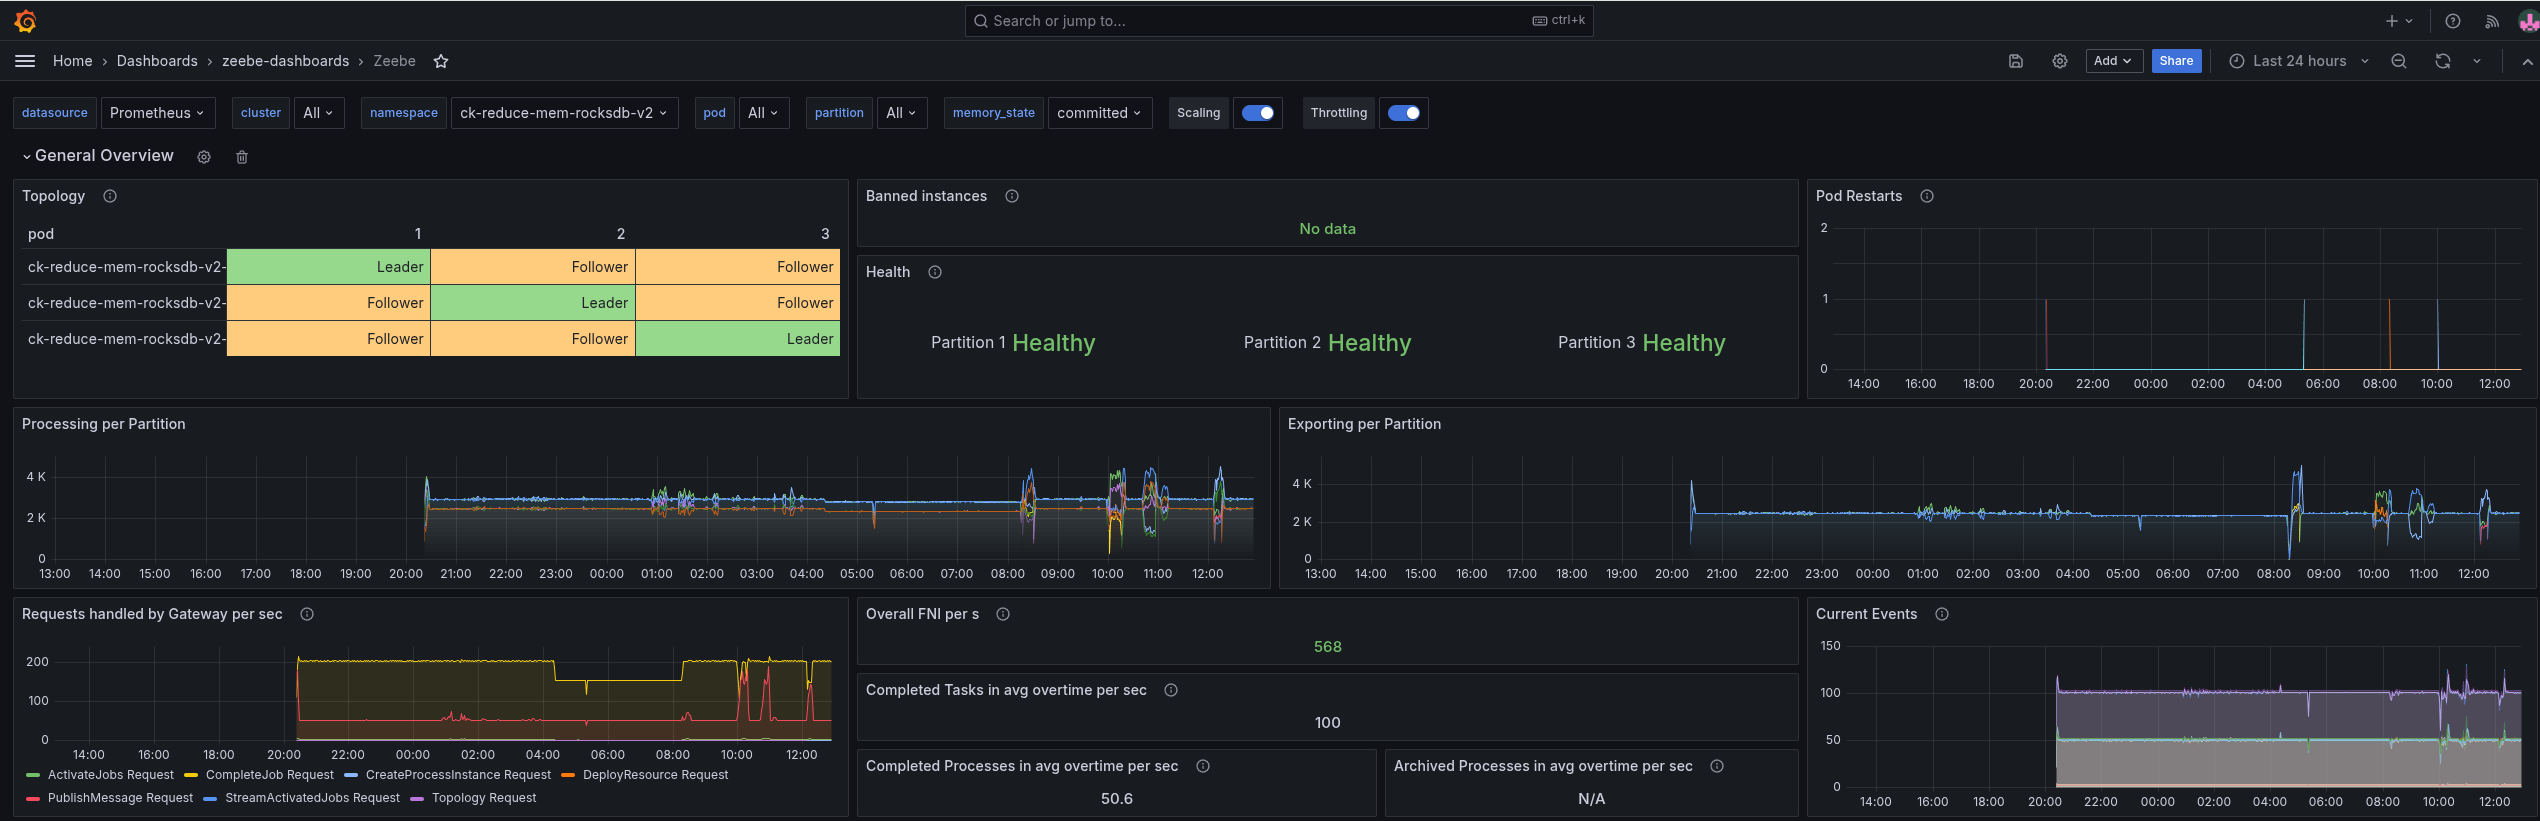Open the namespace ck-reduce-mem-rocksdb-v2 dropdown
Viewport: 2540px width, 821px height.
click(x=564, y=113)
